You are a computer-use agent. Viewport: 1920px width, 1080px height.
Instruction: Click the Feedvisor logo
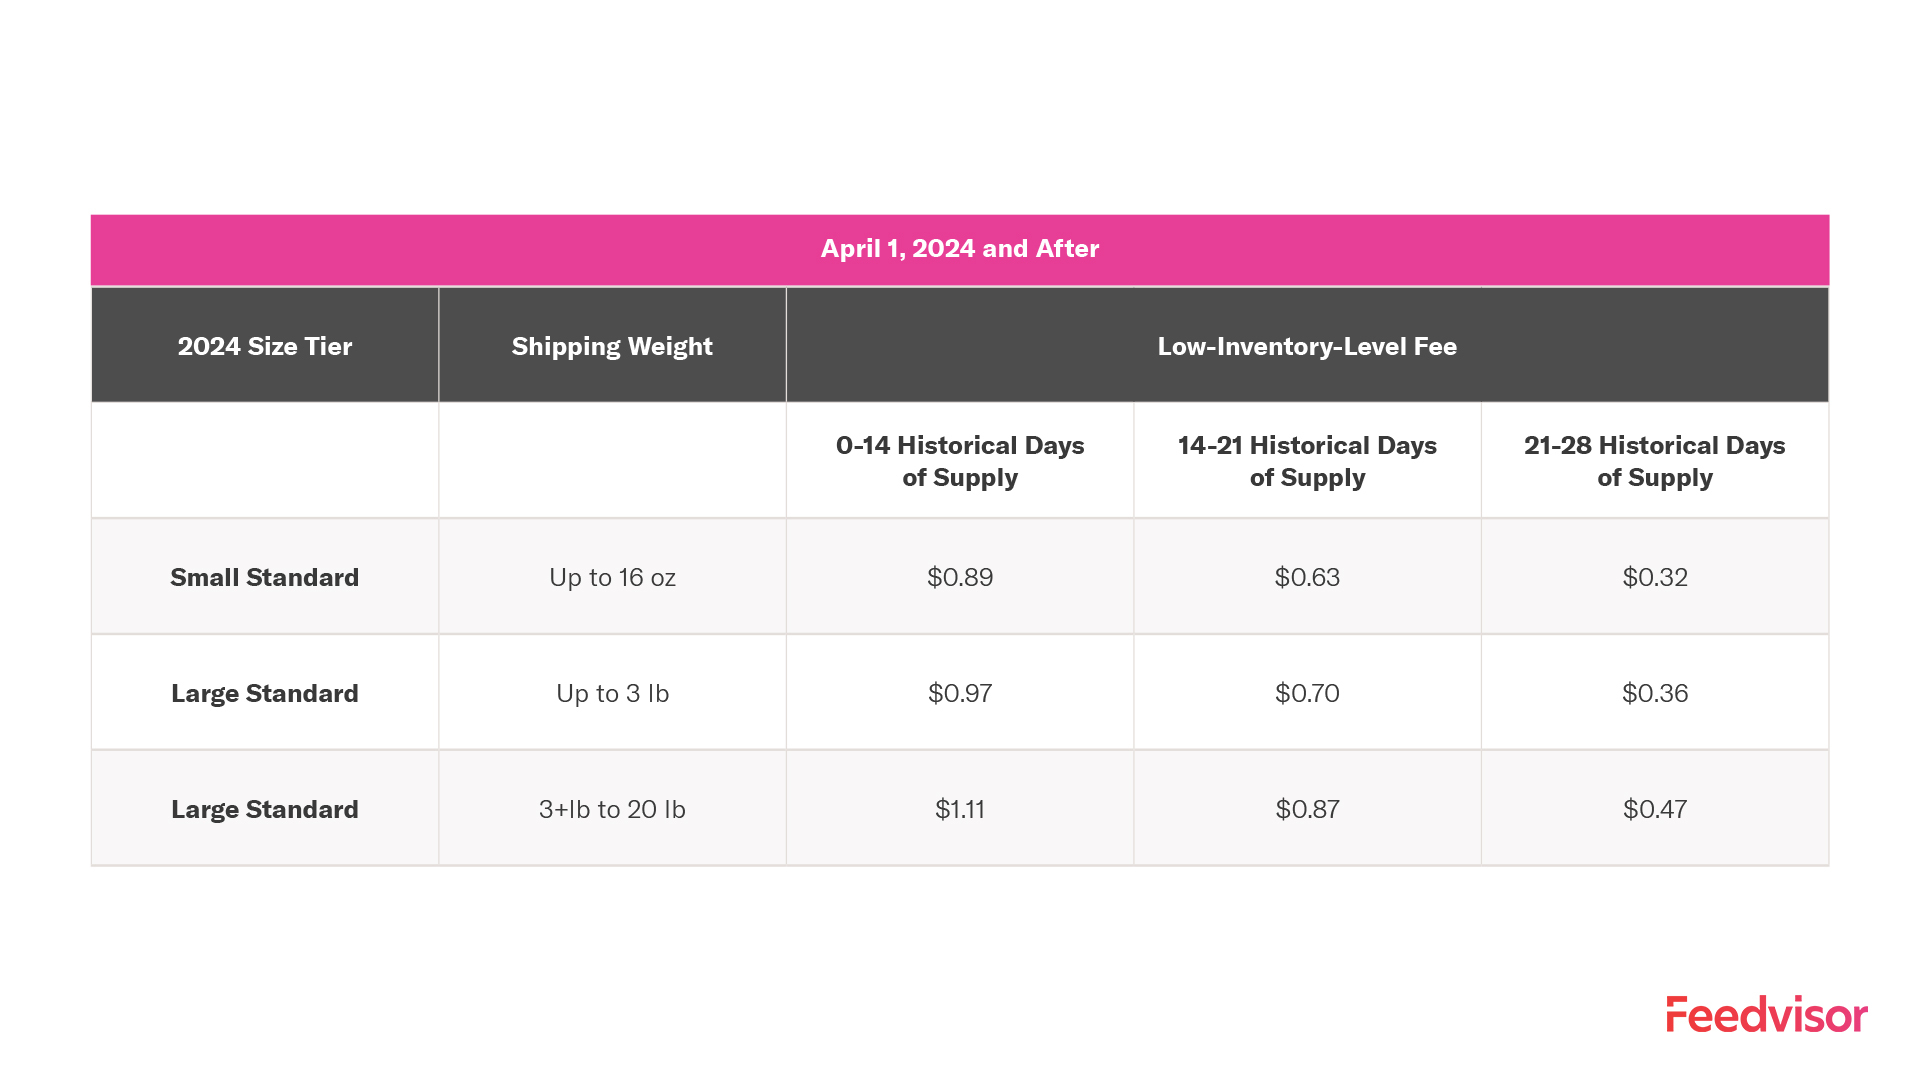[1766, 1014]
